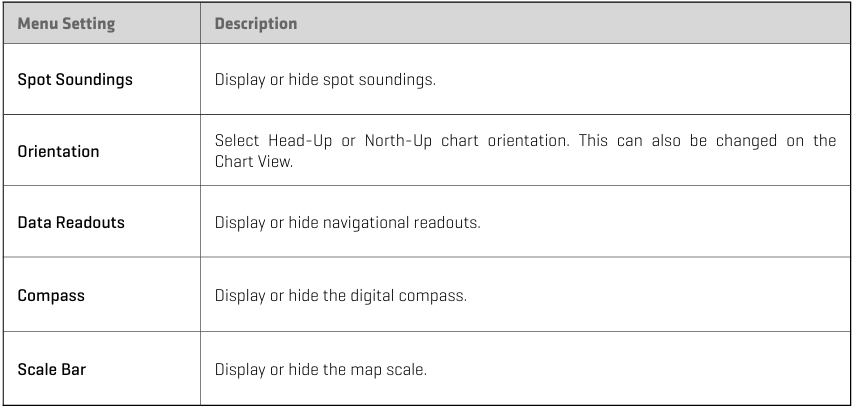Open the Orientation menu setting
852x406 pixels.
pyautogui.click(x=58, y=152)
